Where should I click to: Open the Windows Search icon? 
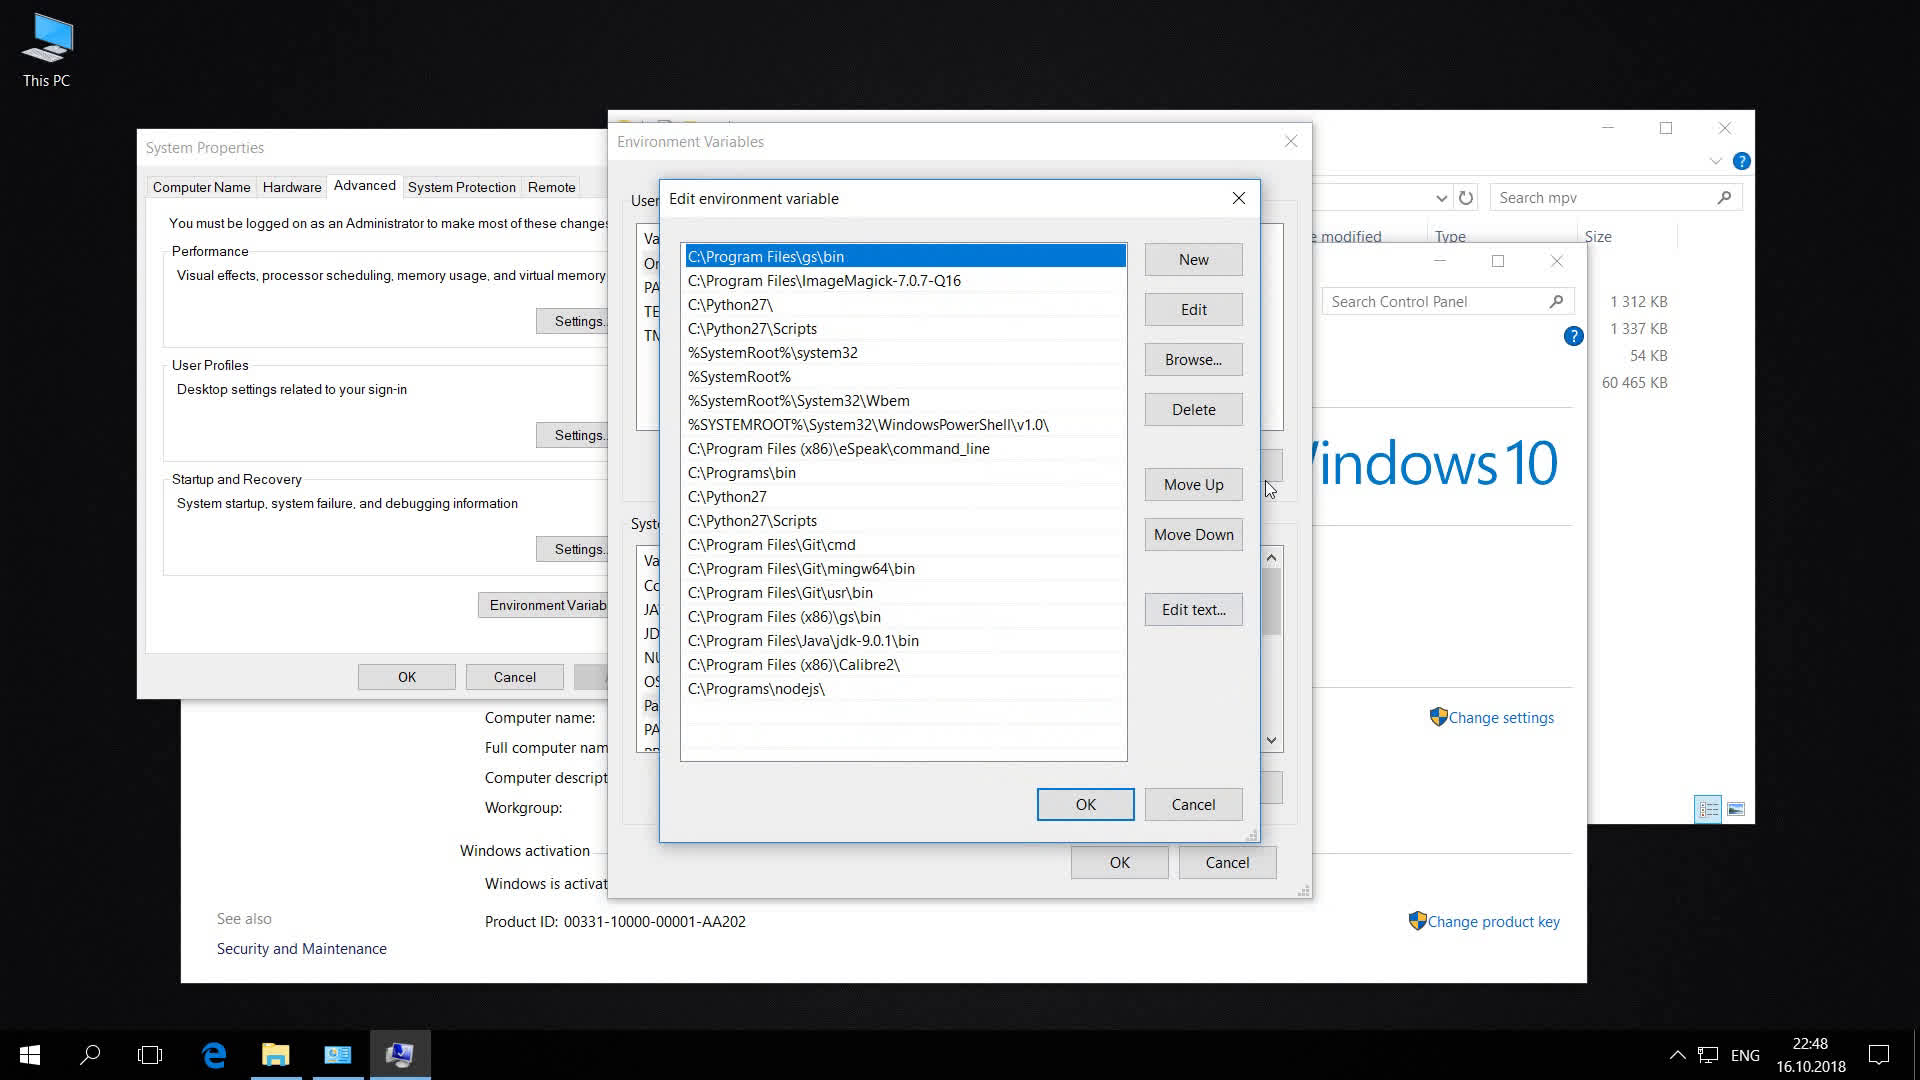coord(90,1054)
